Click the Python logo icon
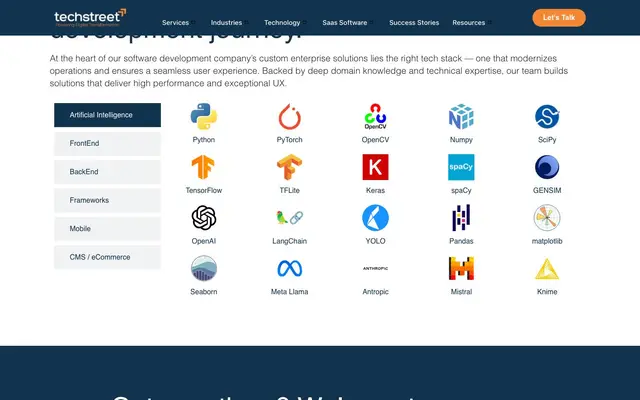The width and height of the screenshot is (640, 400). pyautogui.click(x=204, y=116)
